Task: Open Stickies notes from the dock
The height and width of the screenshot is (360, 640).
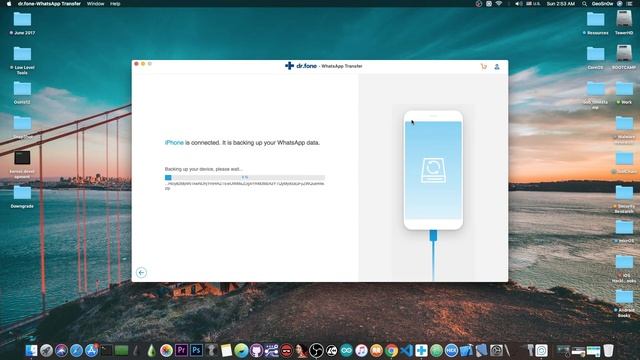Action: click(226, 350)
